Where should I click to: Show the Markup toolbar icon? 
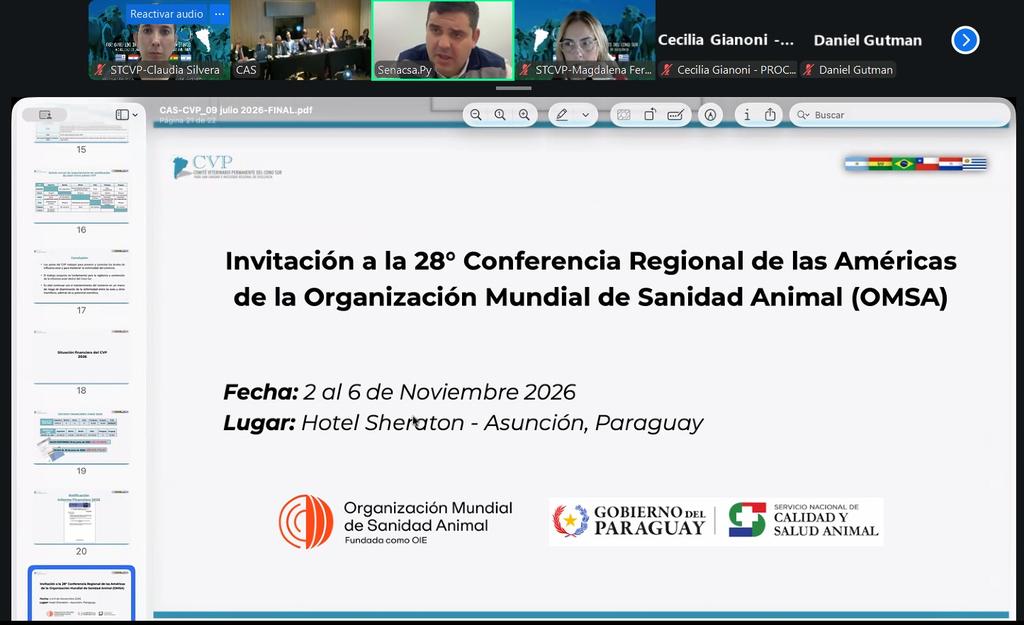pyautogui.click(x=711, y=115)
